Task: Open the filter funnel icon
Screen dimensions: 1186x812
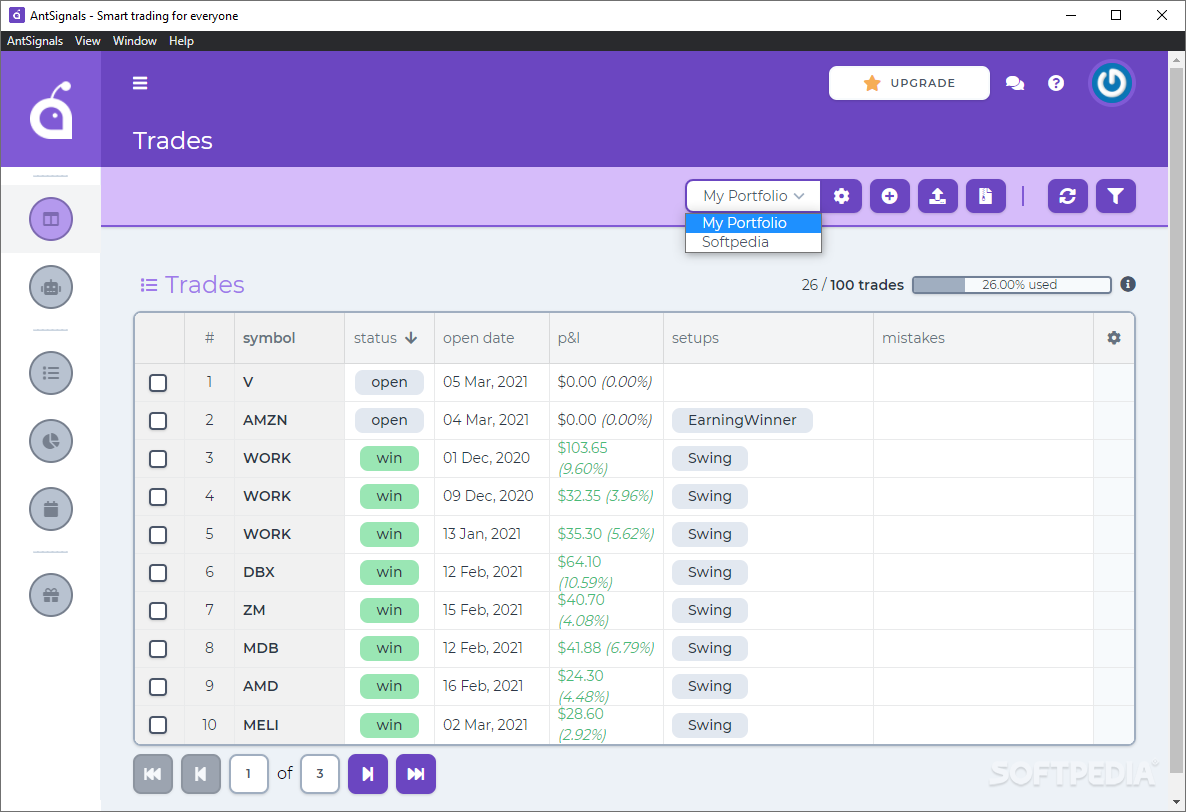Action: tap(1116, 197)
